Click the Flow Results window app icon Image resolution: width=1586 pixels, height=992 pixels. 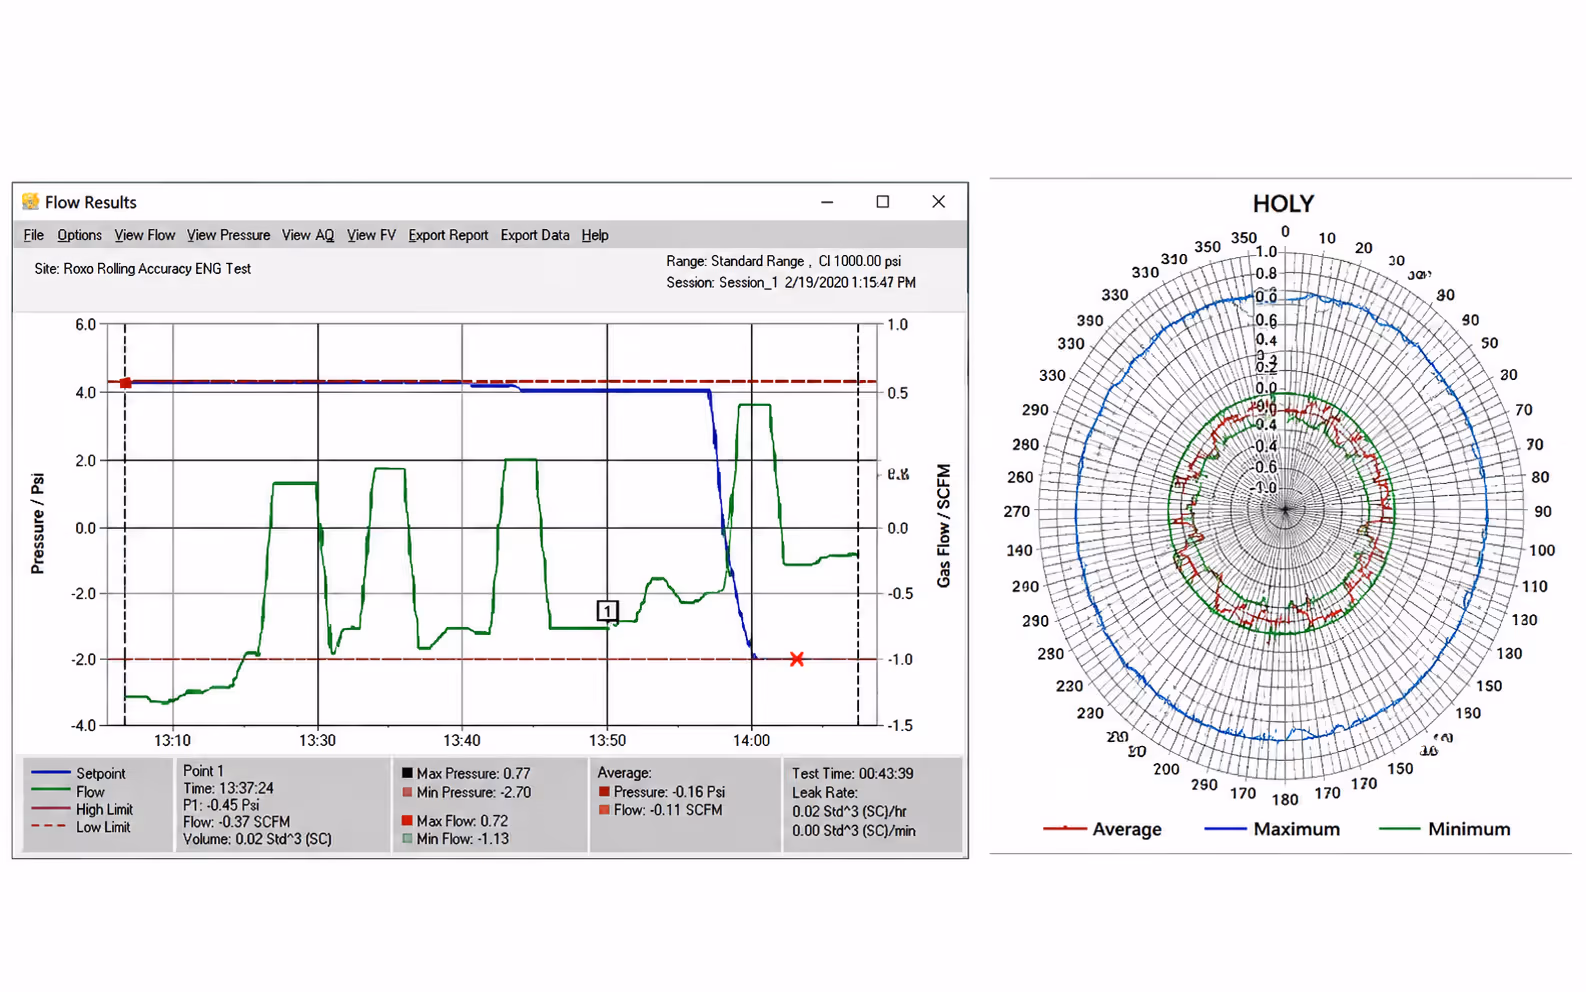31,202
